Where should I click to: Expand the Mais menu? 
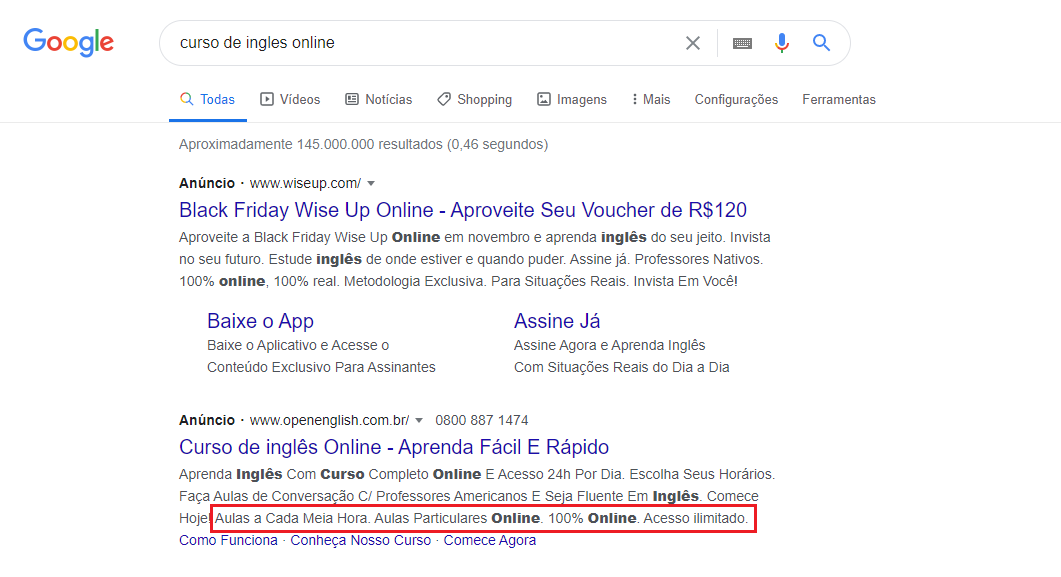tap(651, 99)
